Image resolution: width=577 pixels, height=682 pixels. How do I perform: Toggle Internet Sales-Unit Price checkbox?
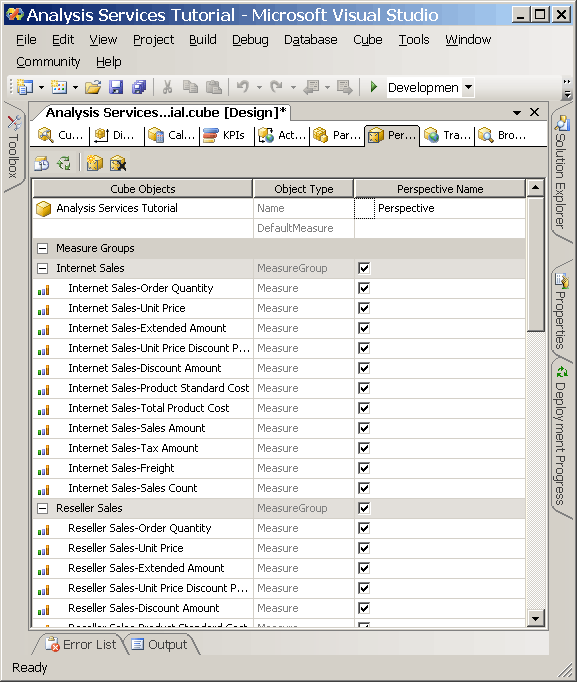[x=364, y=308]
